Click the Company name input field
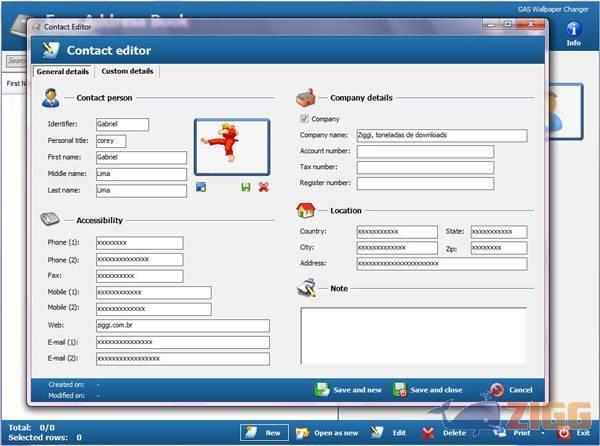This screenshot has height=446, width=600. [x=425, y=134]
